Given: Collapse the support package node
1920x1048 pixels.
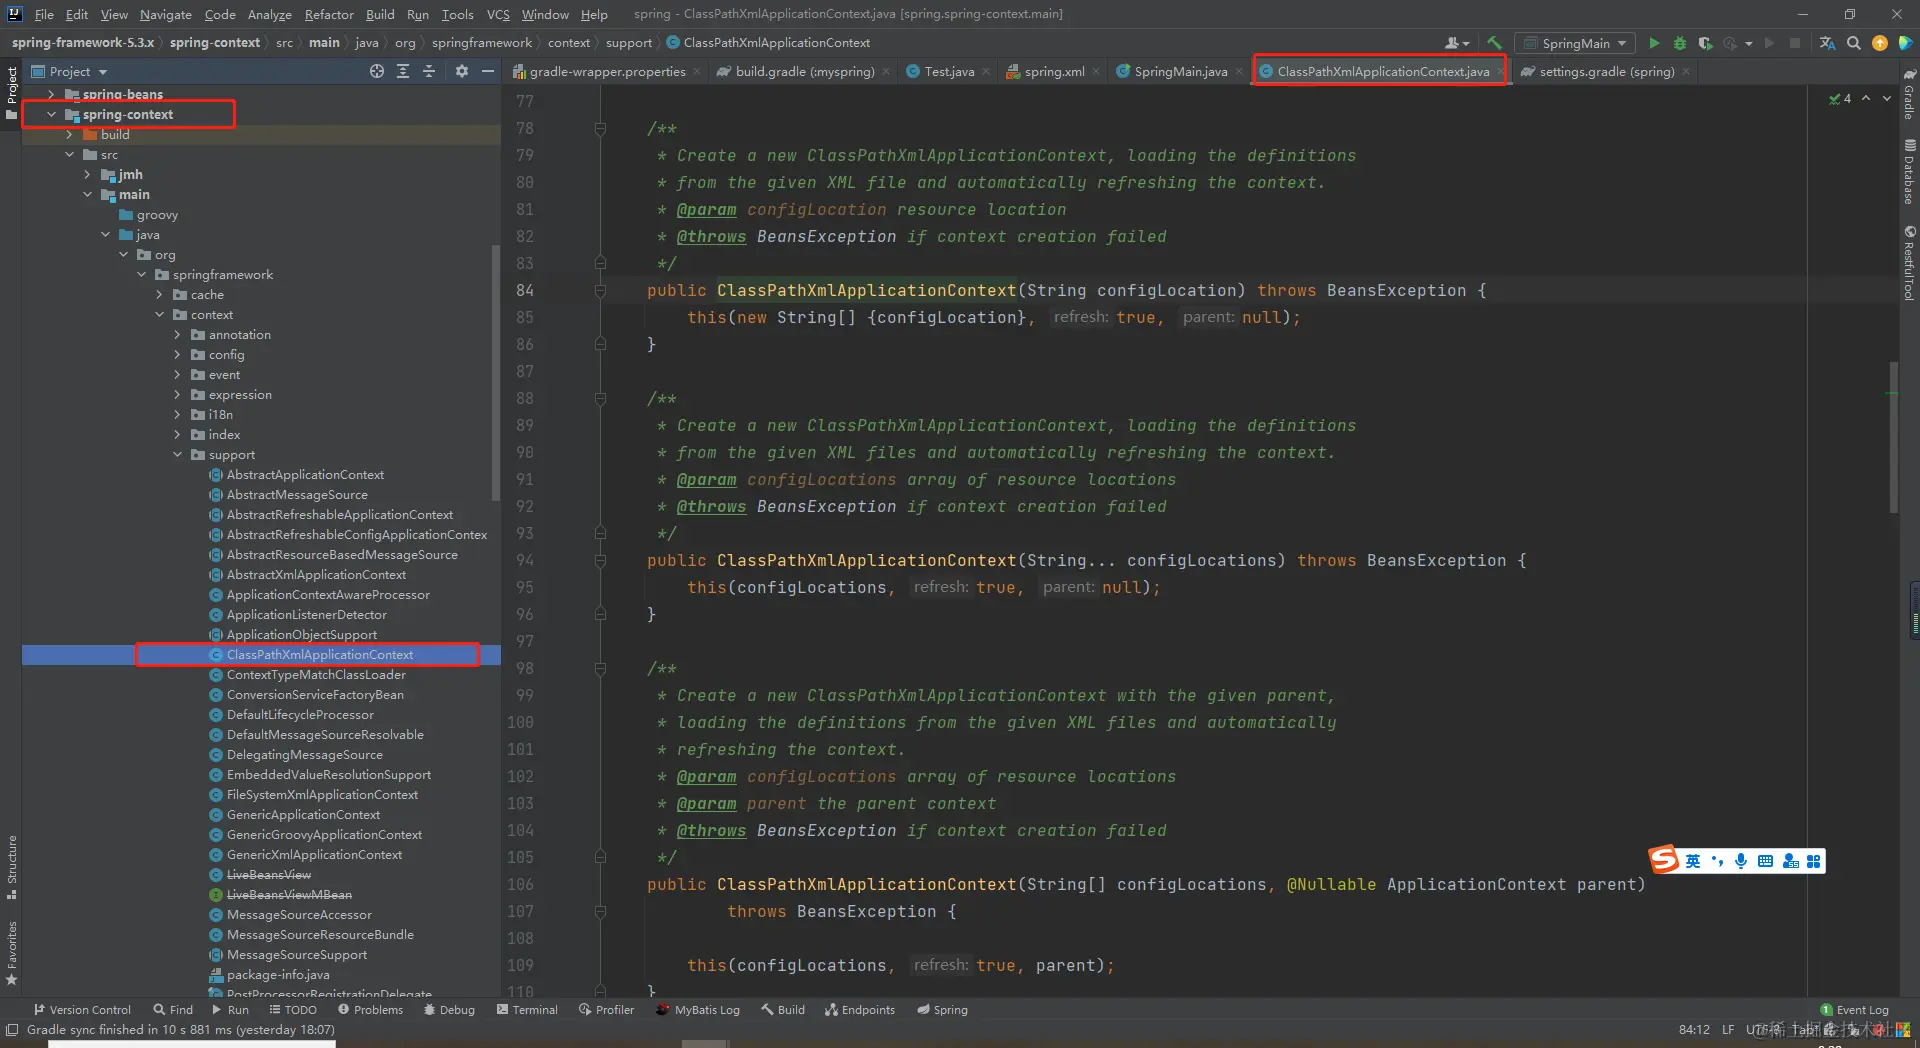Looking at the screenshot, I should pyautogui.click(x=177, y=454).
